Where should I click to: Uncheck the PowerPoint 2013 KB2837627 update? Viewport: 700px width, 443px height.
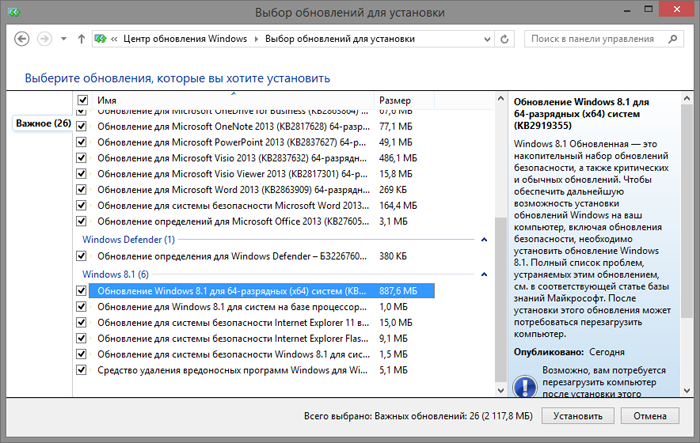coord(81,142)
